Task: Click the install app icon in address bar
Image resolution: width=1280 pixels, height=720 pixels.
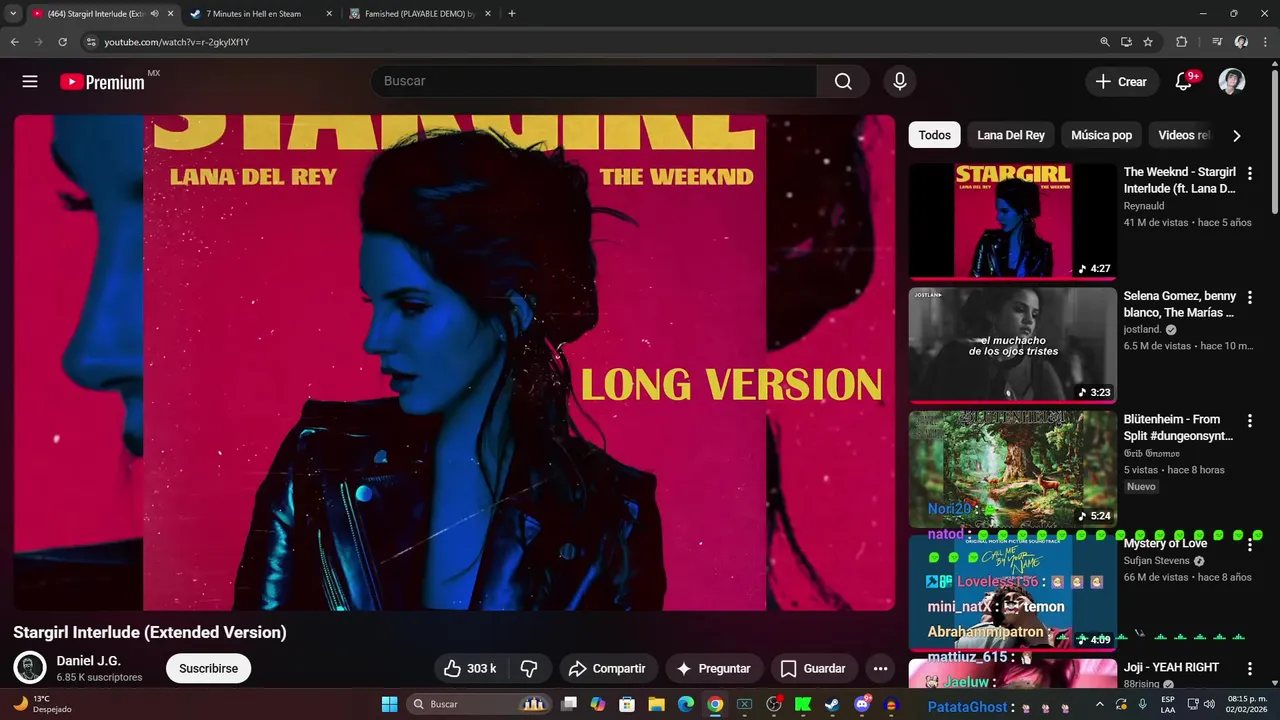Action: coord(1126,42)
